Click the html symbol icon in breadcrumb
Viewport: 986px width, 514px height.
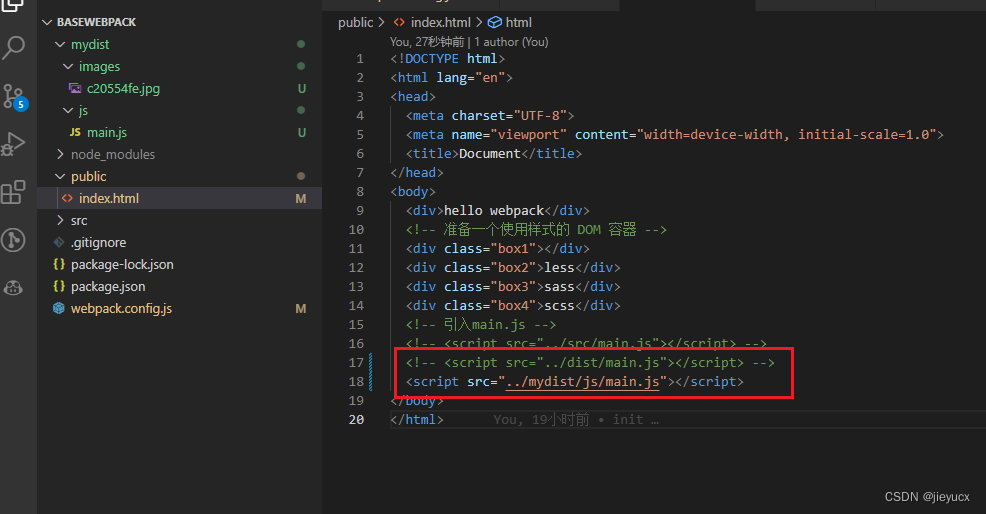pyautogui.click(x=495, y=23)
